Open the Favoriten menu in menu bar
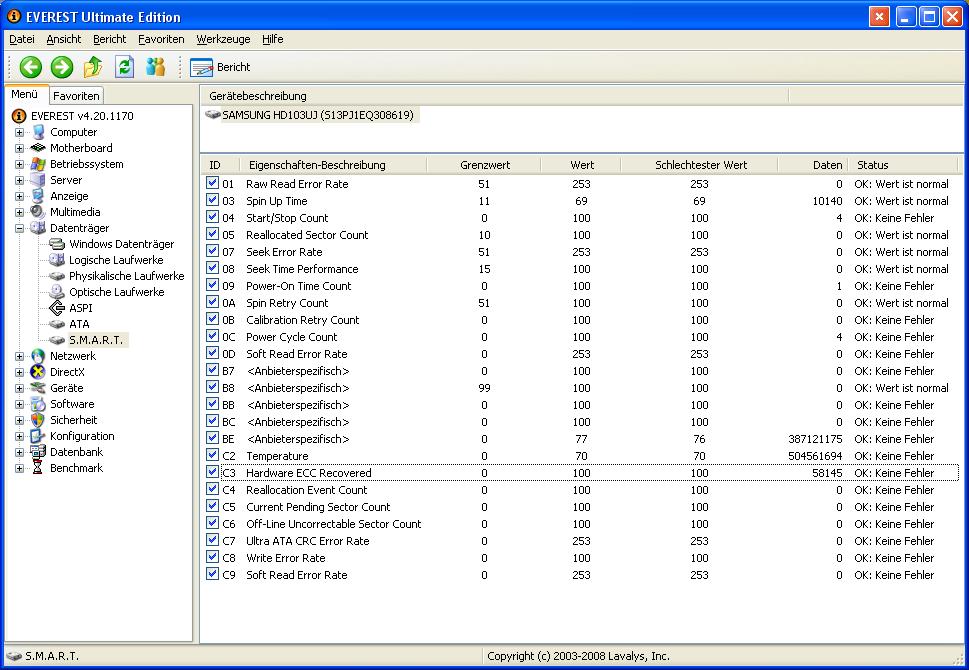This screenshot has width=969, height=670. (161, 39)
